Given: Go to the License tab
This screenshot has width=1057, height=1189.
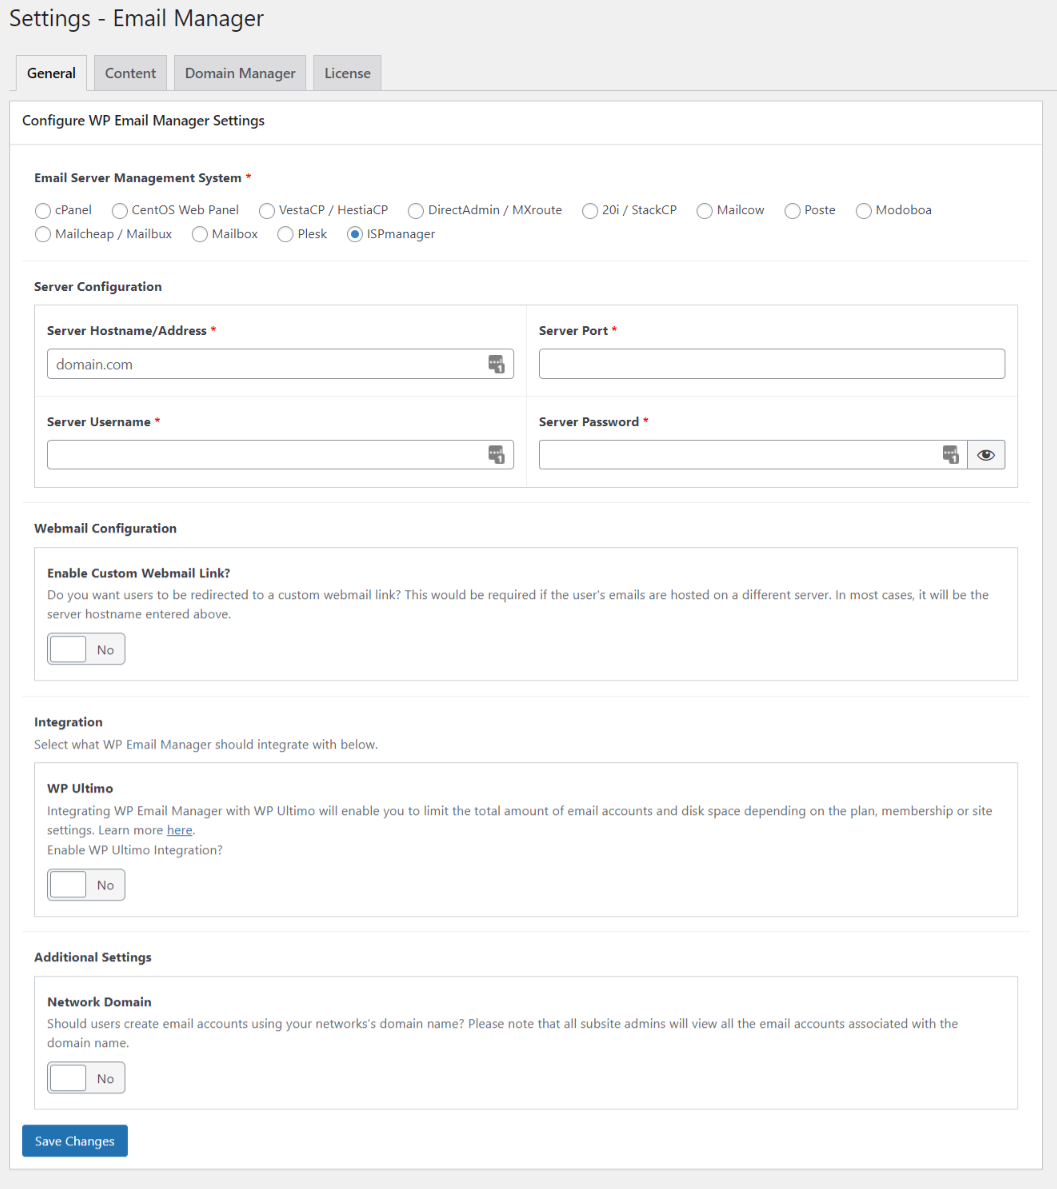Looking at the screenshot, I should 347,73.
